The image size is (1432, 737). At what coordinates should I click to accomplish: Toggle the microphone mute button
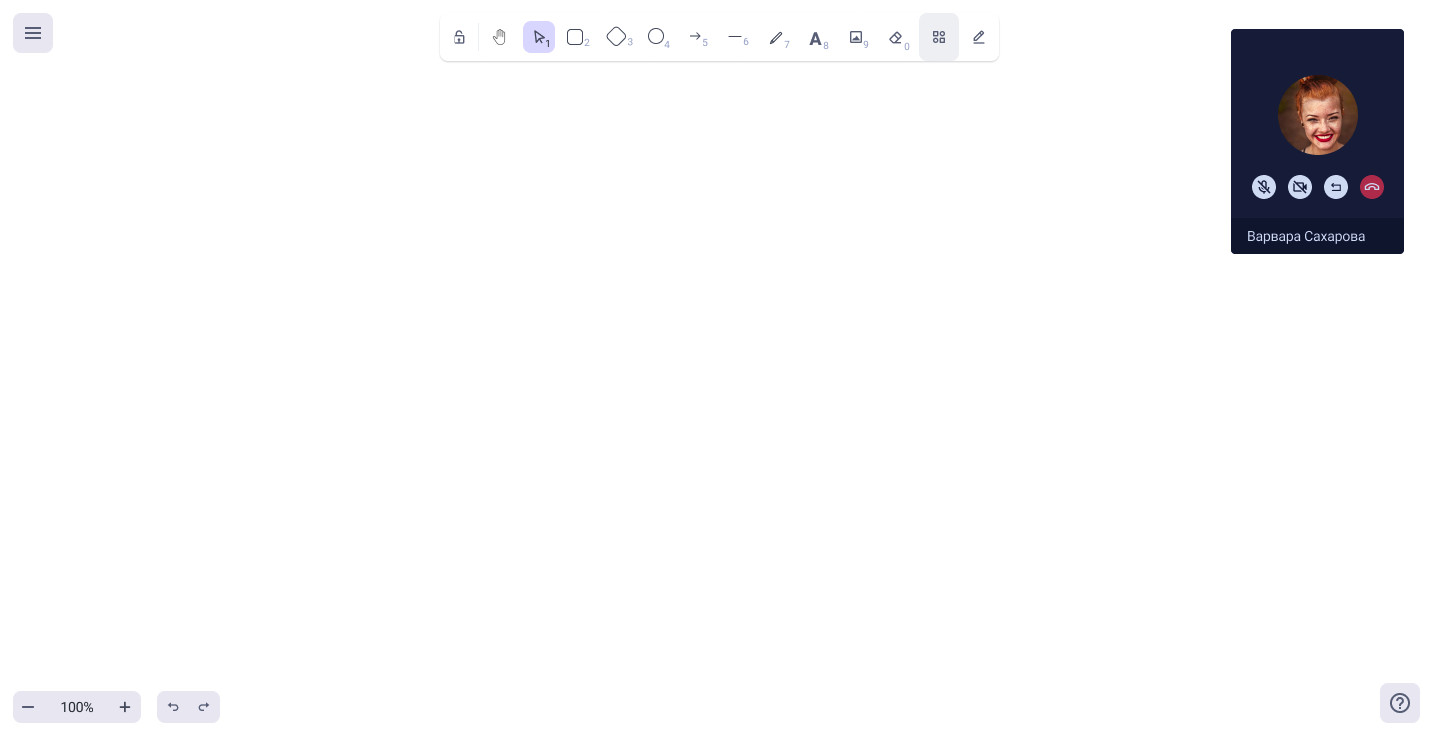[x=1264, y=187]
